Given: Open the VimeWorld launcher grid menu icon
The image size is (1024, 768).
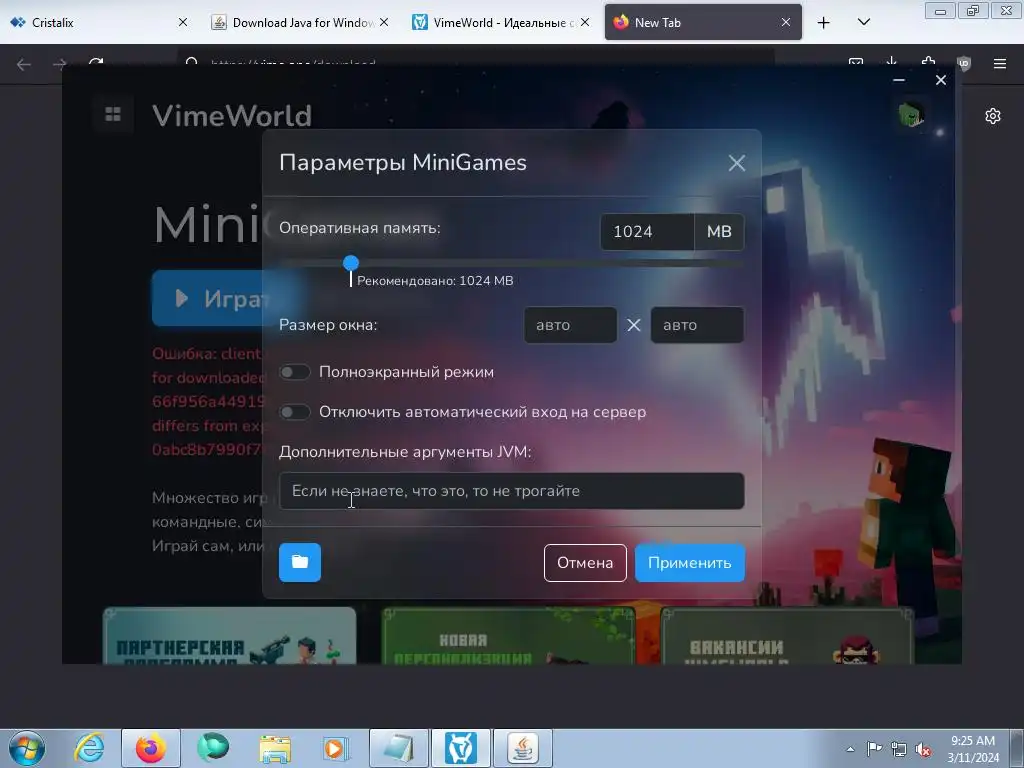Looking at the screenshot, I should [113, 114].
